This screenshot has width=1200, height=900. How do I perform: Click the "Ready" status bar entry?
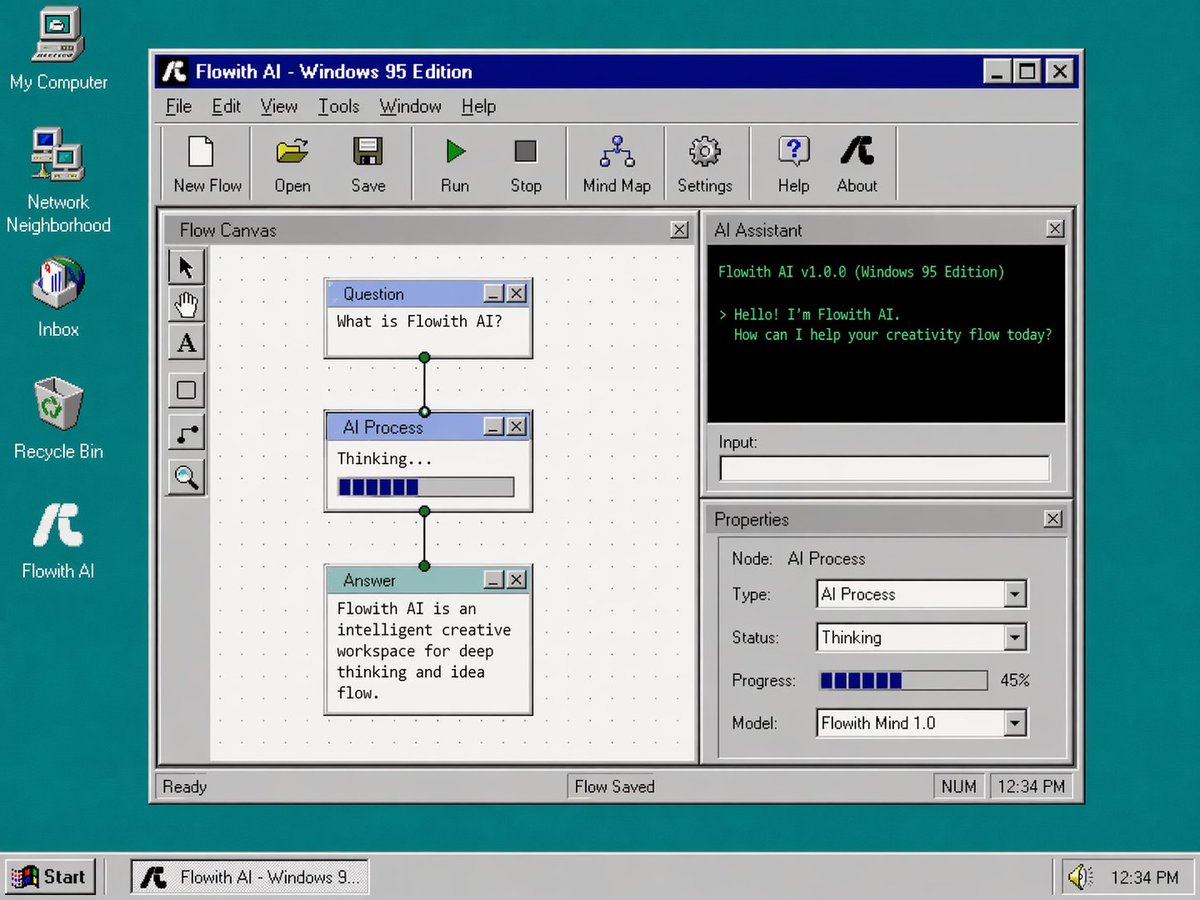(184, 786)
